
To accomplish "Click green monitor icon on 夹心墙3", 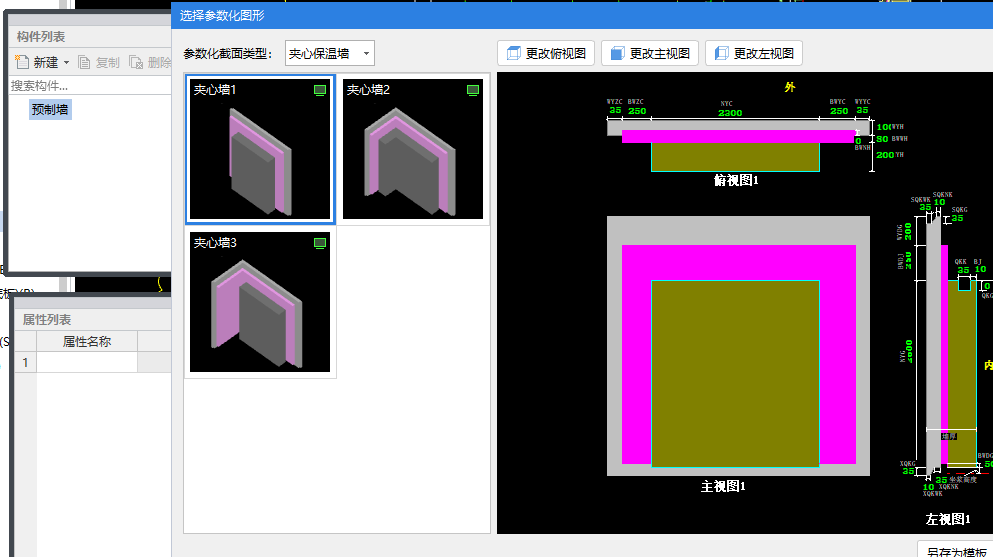I will coord(320,243).
